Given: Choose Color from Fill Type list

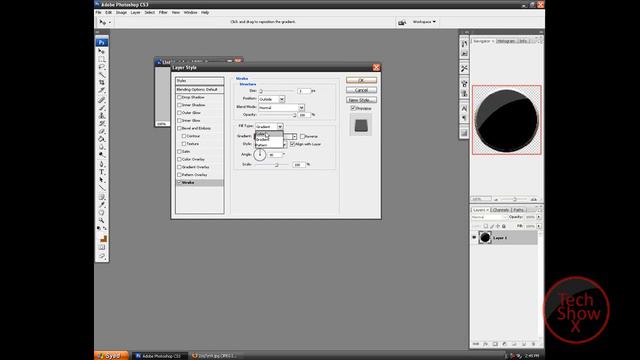Looking at the screenshot, I should click(x=269, y=134).
